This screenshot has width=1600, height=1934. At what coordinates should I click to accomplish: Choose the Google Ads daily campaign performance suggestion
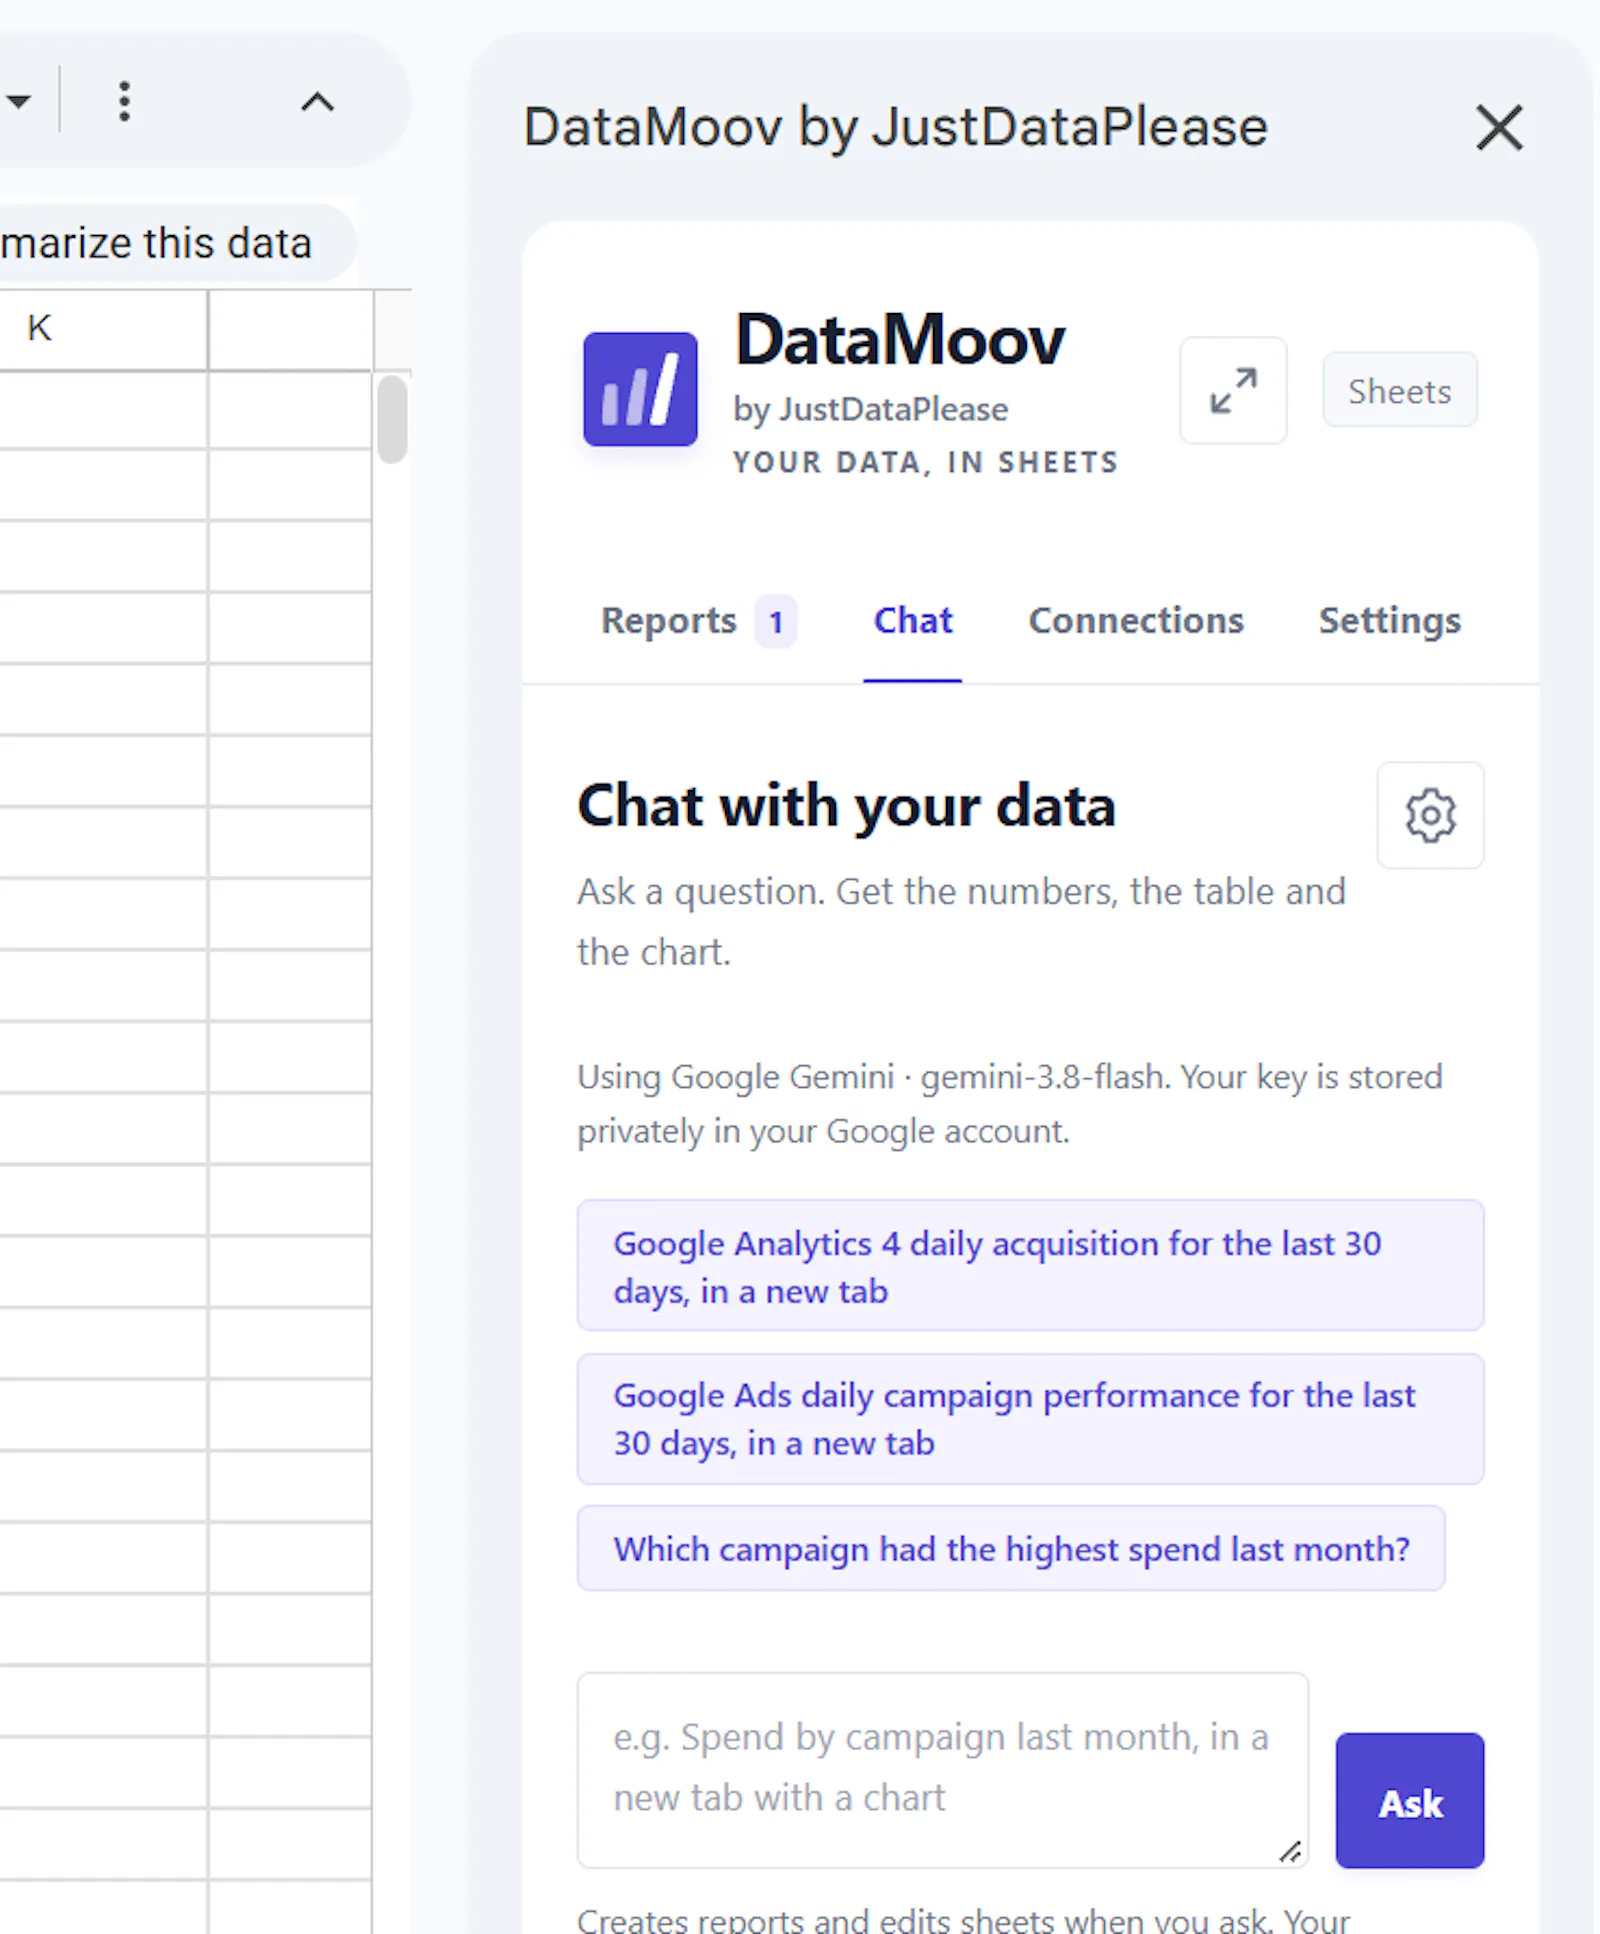click(x=1030, y=1419)
